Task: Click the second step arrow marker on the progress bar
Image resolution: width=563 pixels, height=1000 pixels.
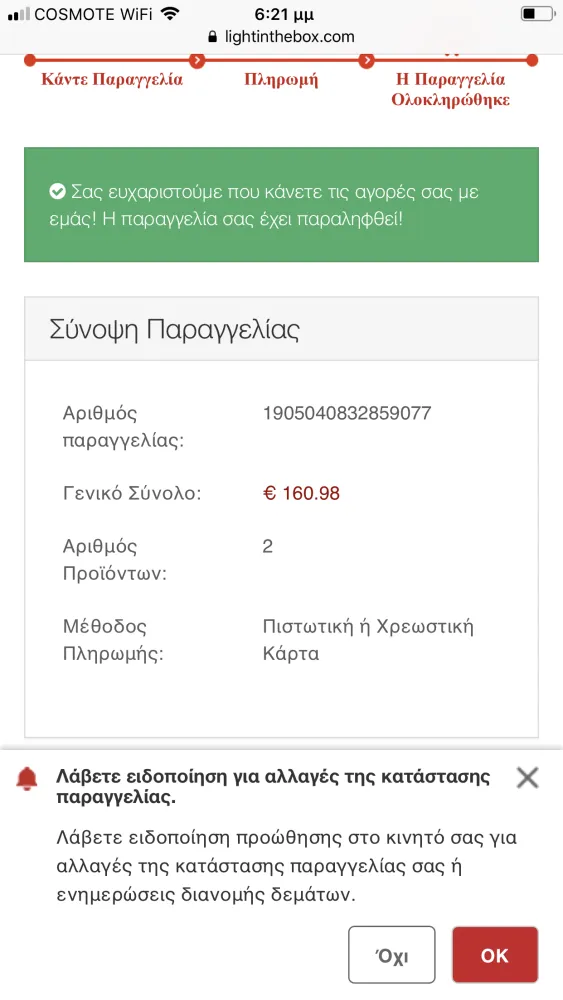Action: (x=197, y=61)
